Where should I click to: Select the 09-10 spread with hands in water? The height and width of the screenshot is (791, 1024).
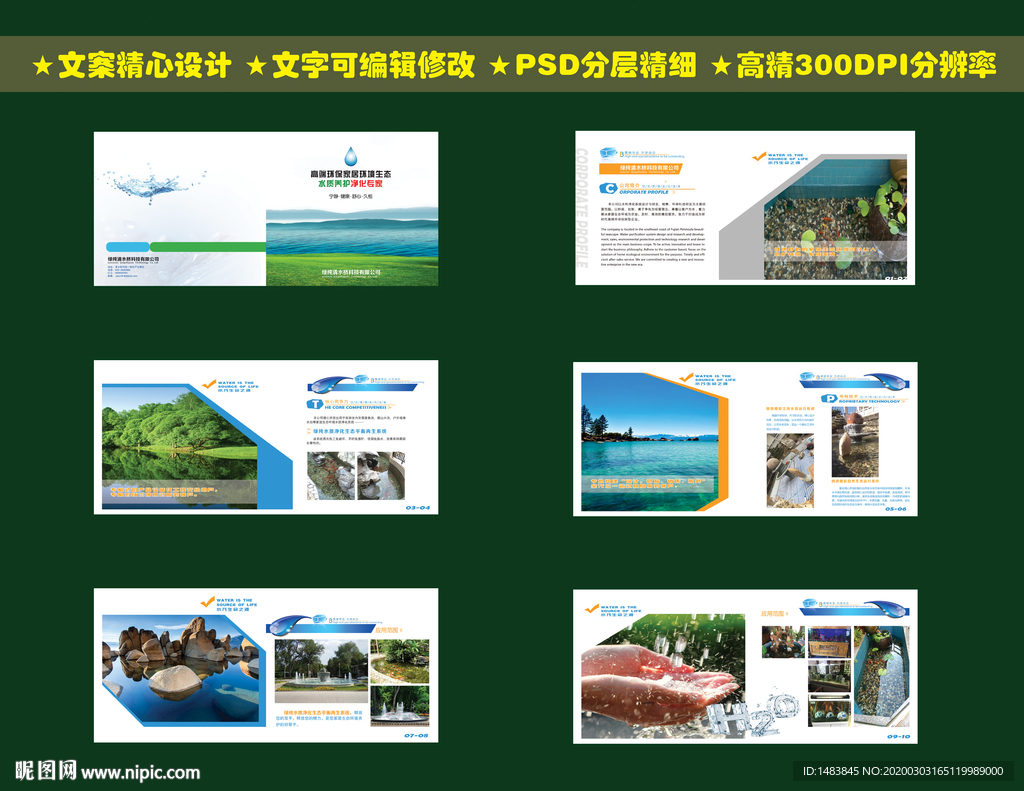pos(745,666)
